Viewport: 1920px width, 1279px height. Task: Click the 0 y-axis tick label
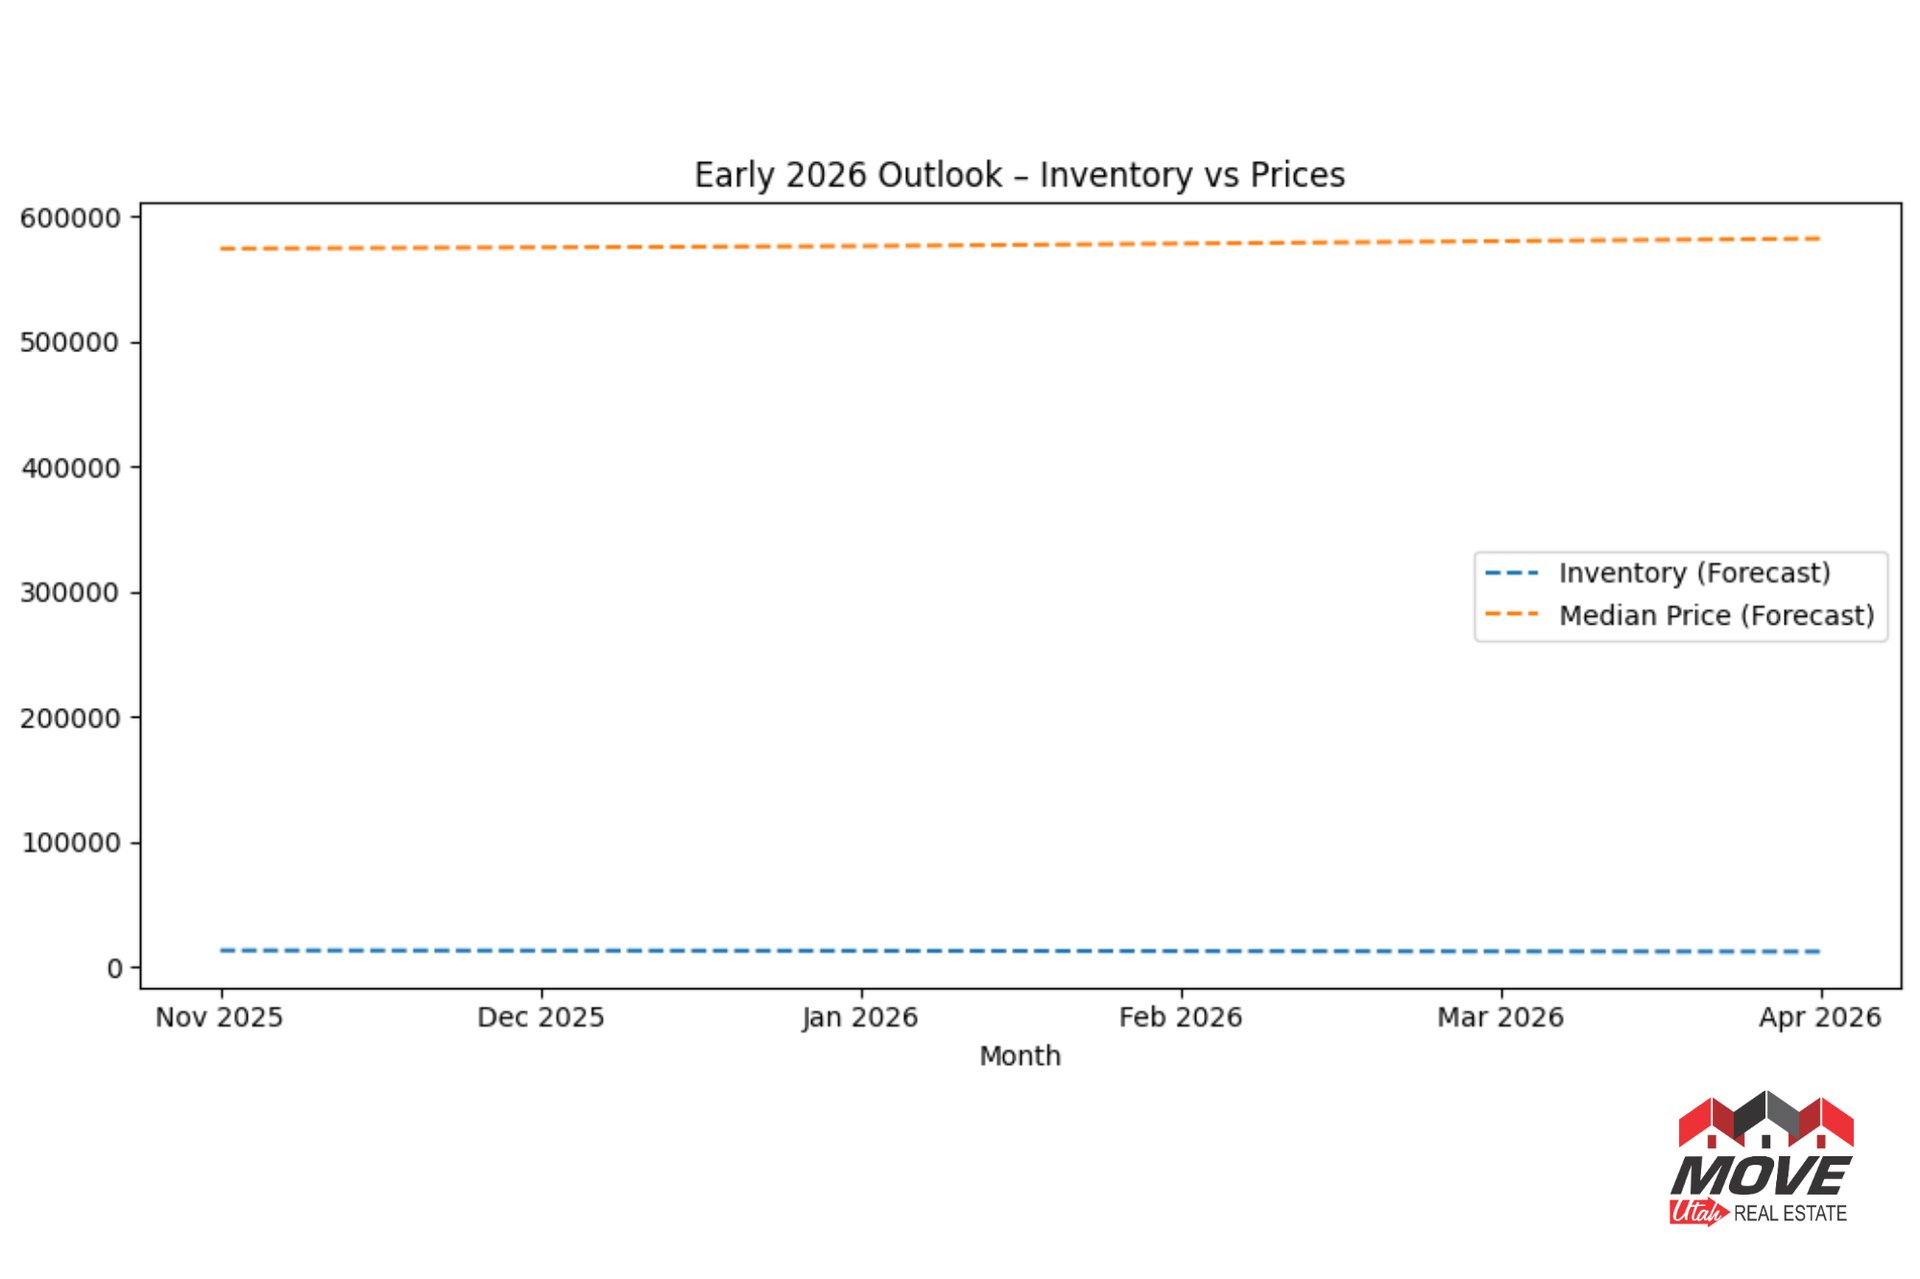[x=115, y=968]
